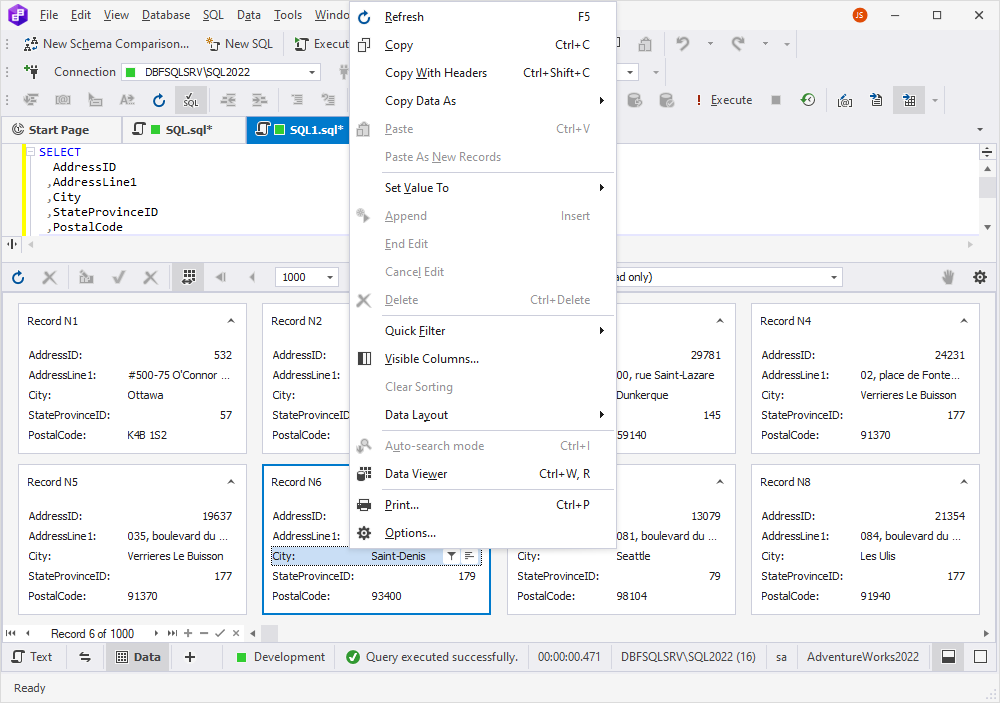Click the filter funnel icon on the City field
Image resolution: width=1000 pixels, height=703 pixels.
[451, 556]
